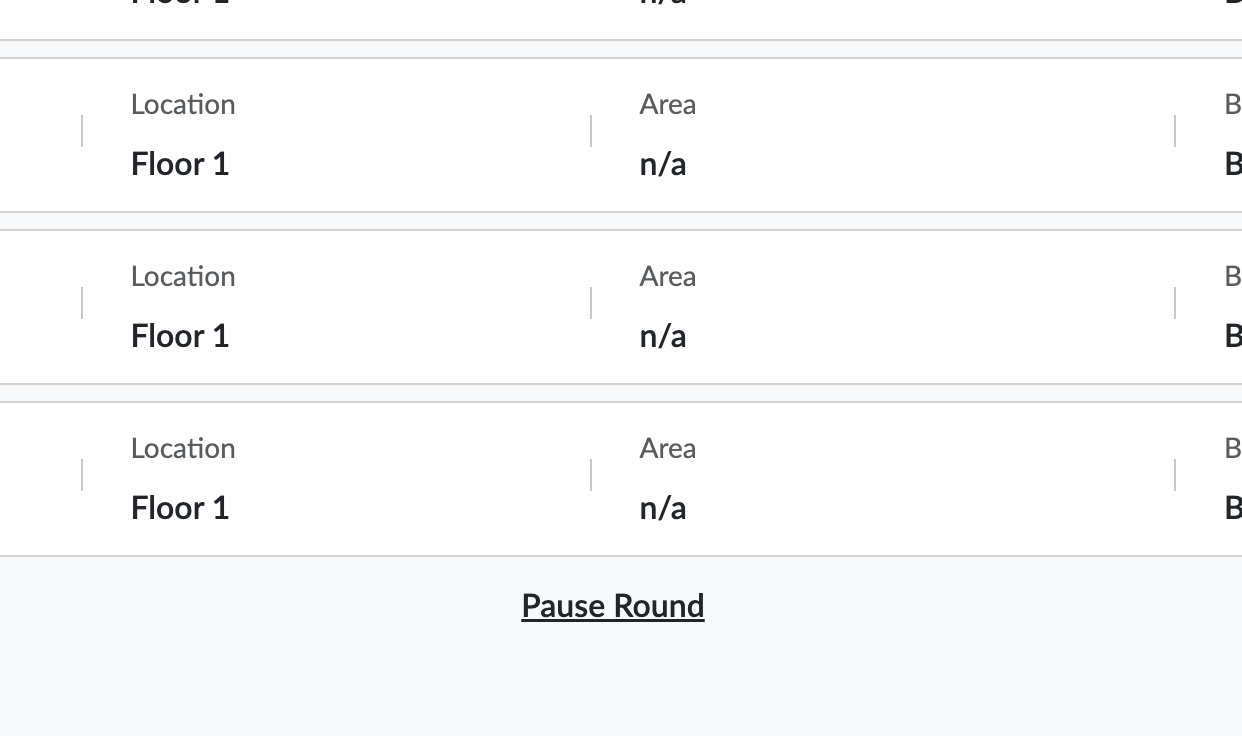The image size is (1242, 736).
Task: Click the Area label in the bottom row
Action: (x=668, y=449)
